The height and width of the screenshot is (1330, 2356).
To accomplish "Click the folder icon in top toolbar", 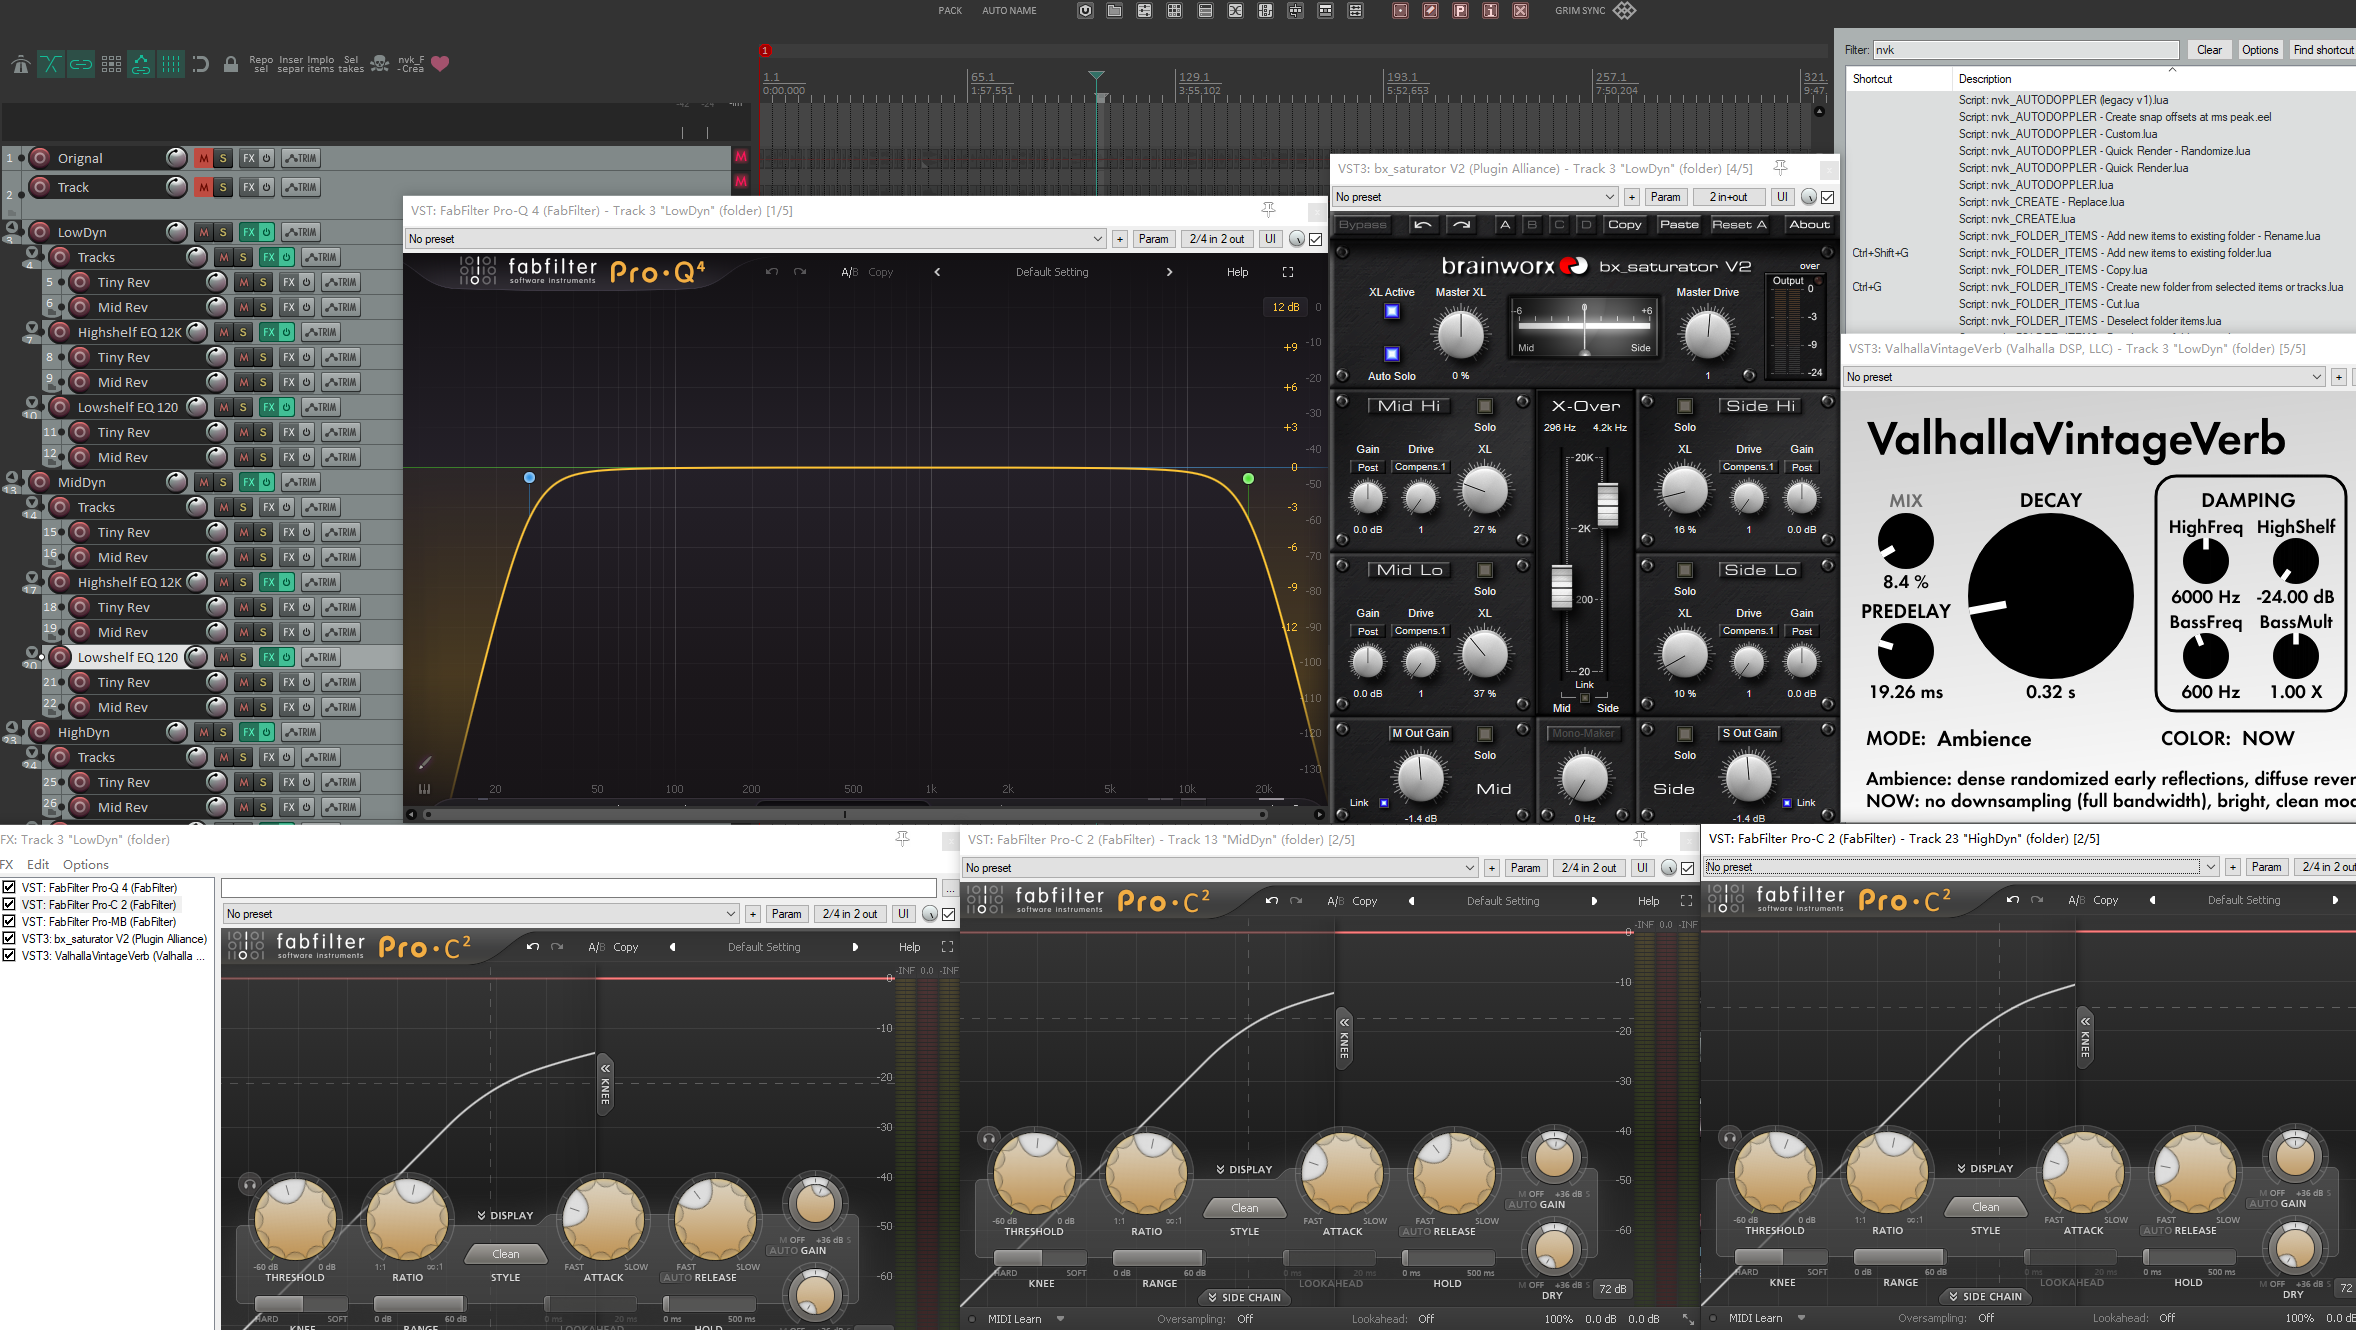I will (x=1114, y=11).
